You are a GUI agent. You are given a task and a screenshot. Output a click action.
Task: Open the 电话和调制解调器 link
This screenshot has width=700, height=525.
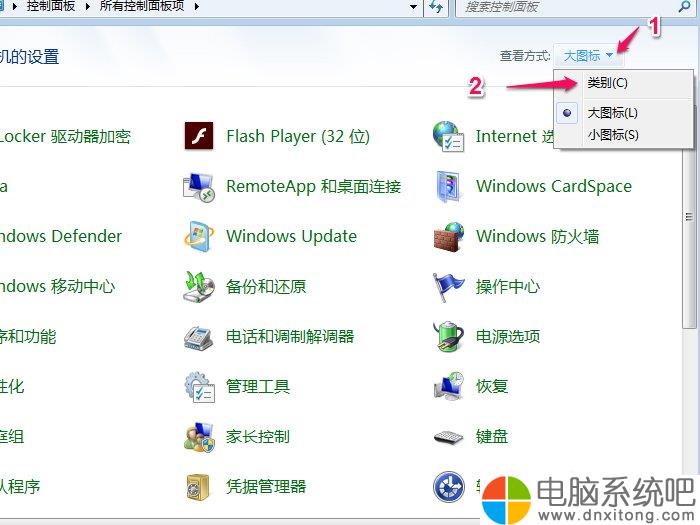tap(290, 336)
